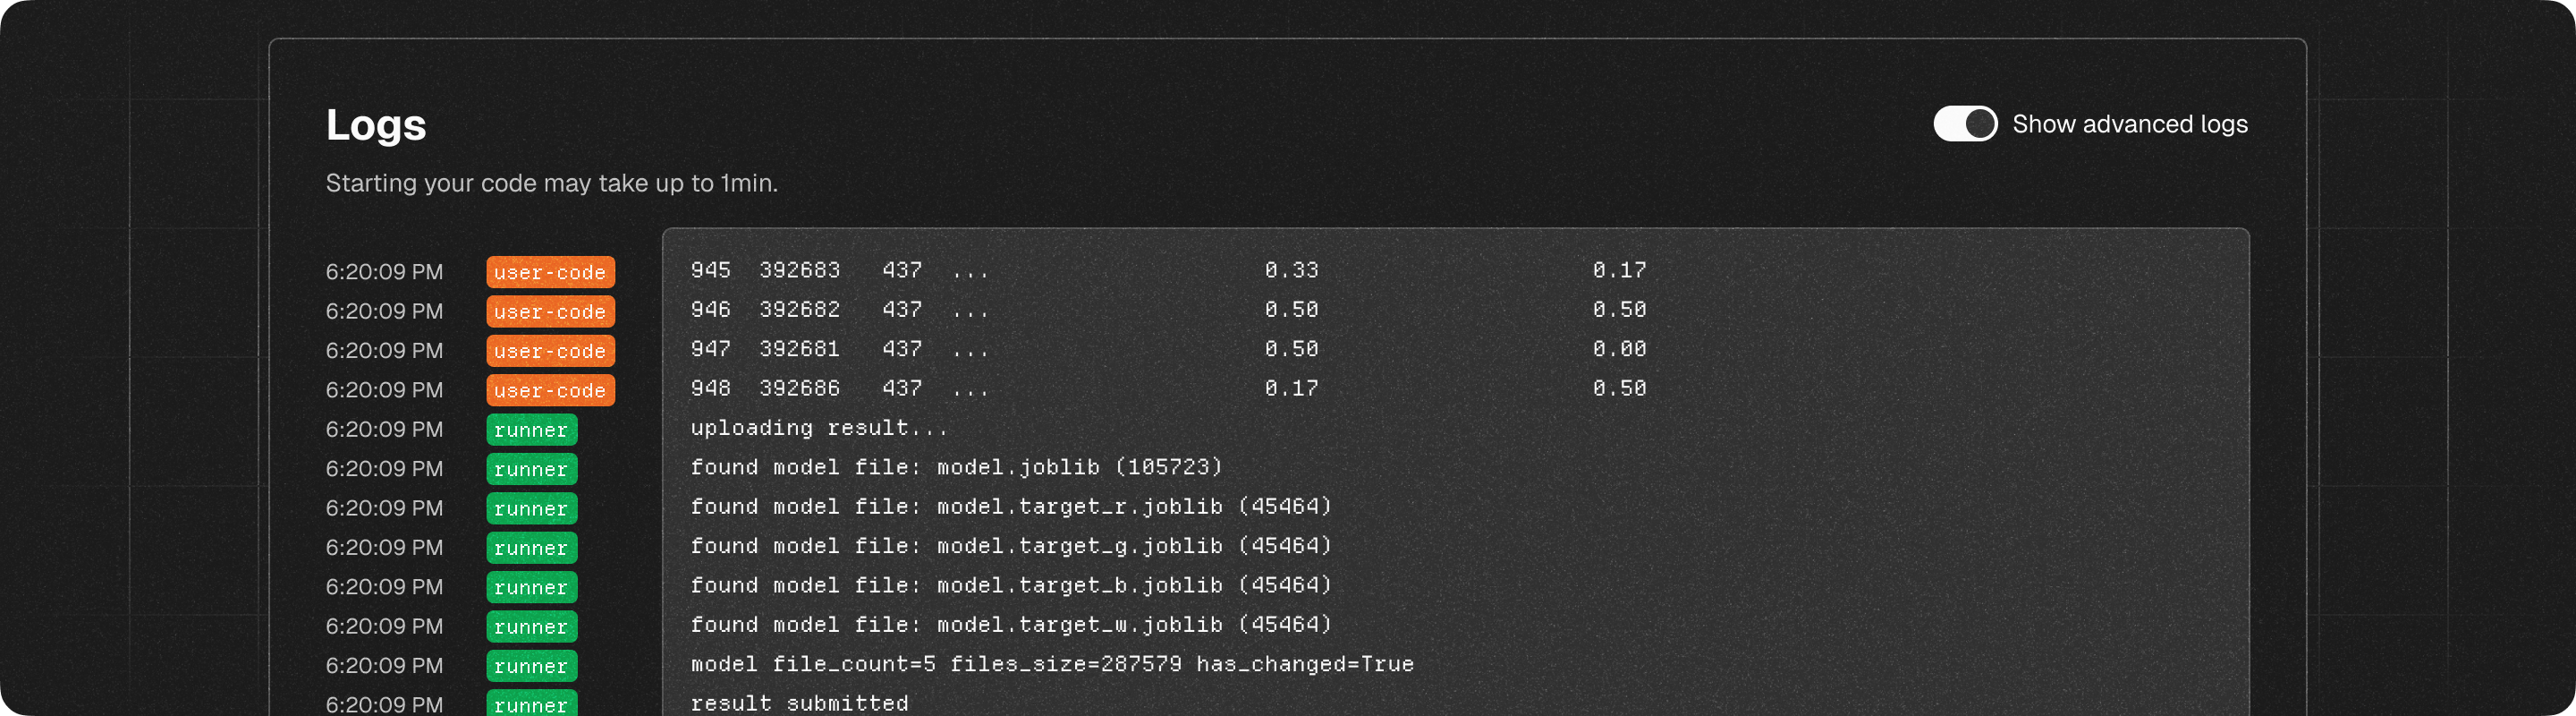Click the user-code badge for row 945
Viewport: 2576px width, 716px height.
[550, 272]
